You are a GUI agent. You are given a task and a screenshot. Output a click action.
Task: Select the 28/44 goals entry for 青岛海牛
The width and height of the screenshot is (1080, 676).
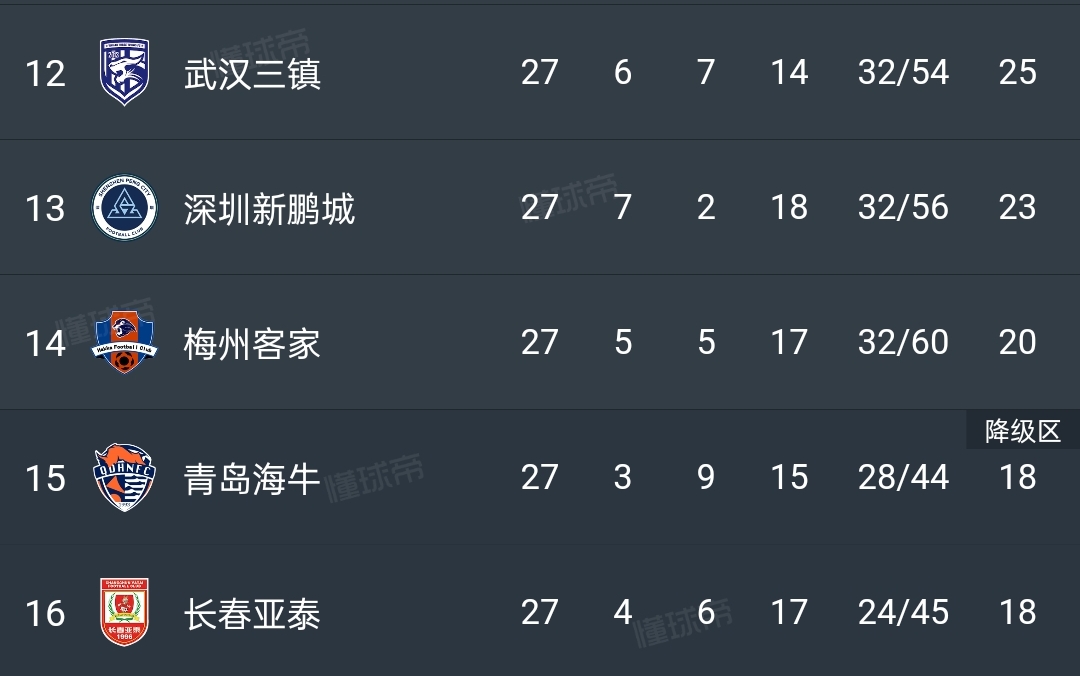coord(903,478)
